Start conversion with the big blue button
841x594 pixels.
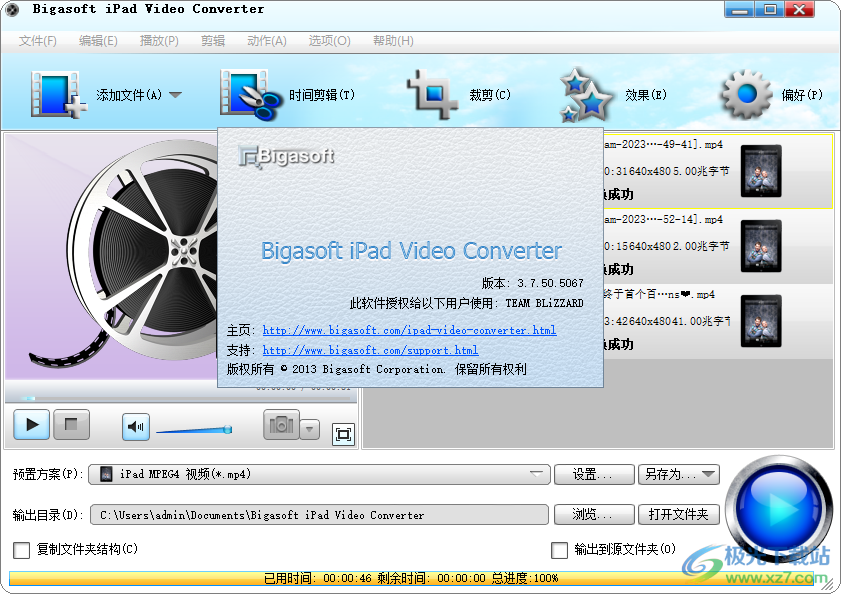(779, 502)
